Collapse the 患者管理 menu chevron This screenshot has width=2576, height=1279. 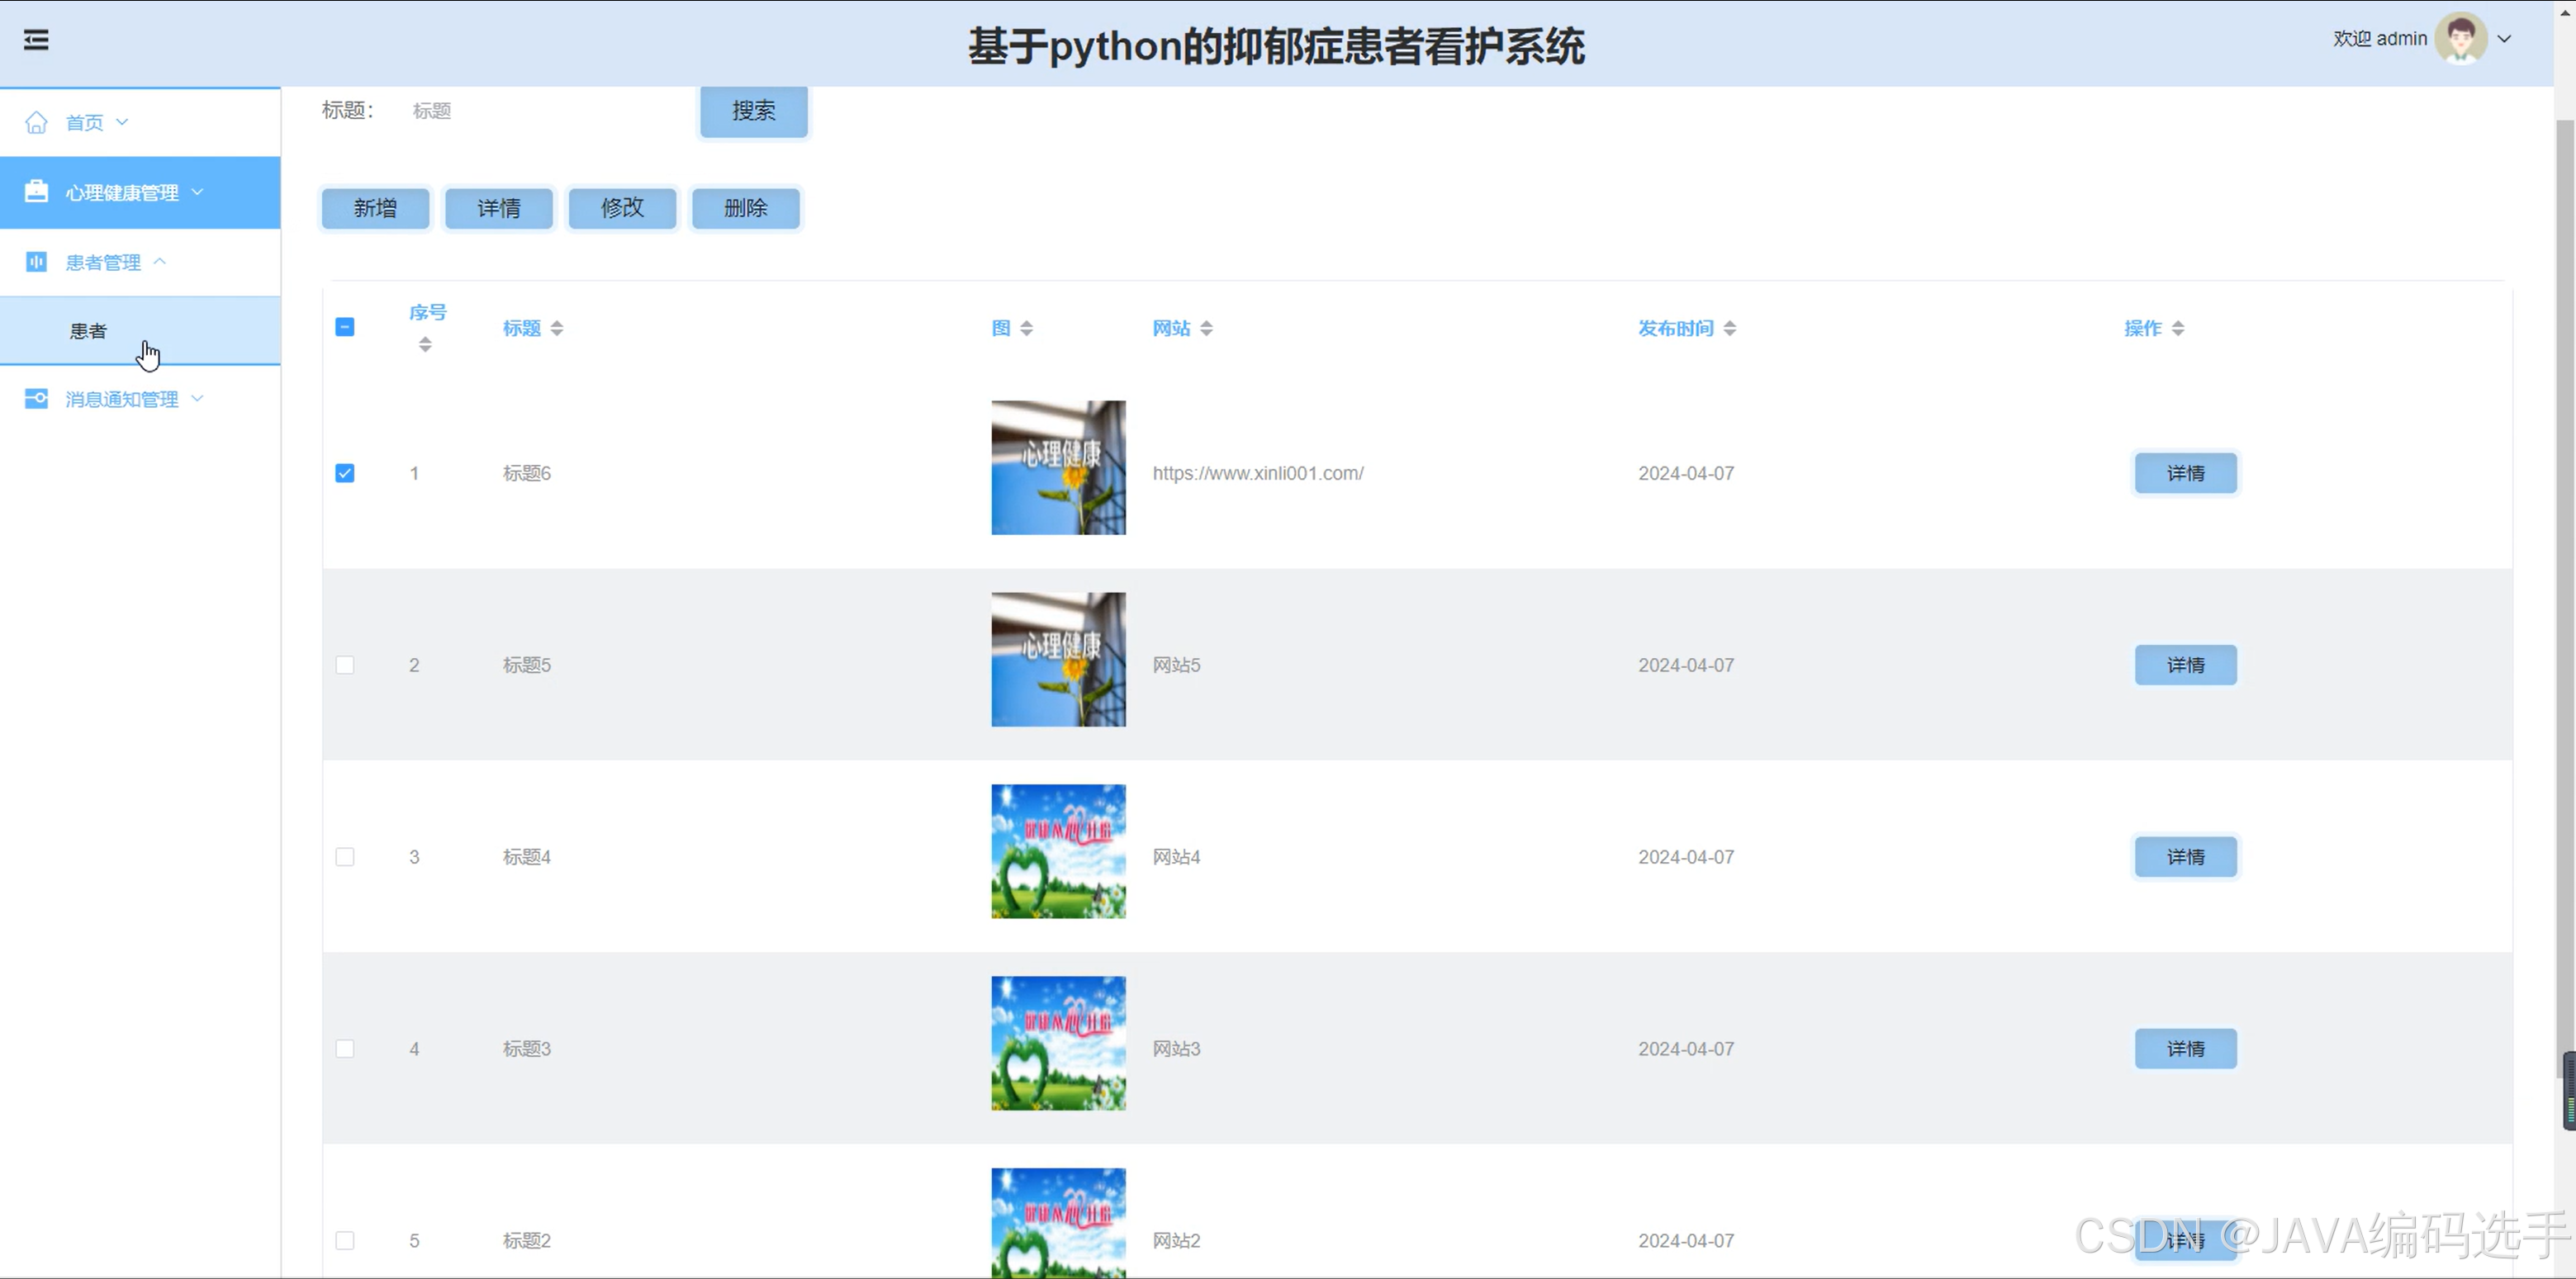click(160, 261)
